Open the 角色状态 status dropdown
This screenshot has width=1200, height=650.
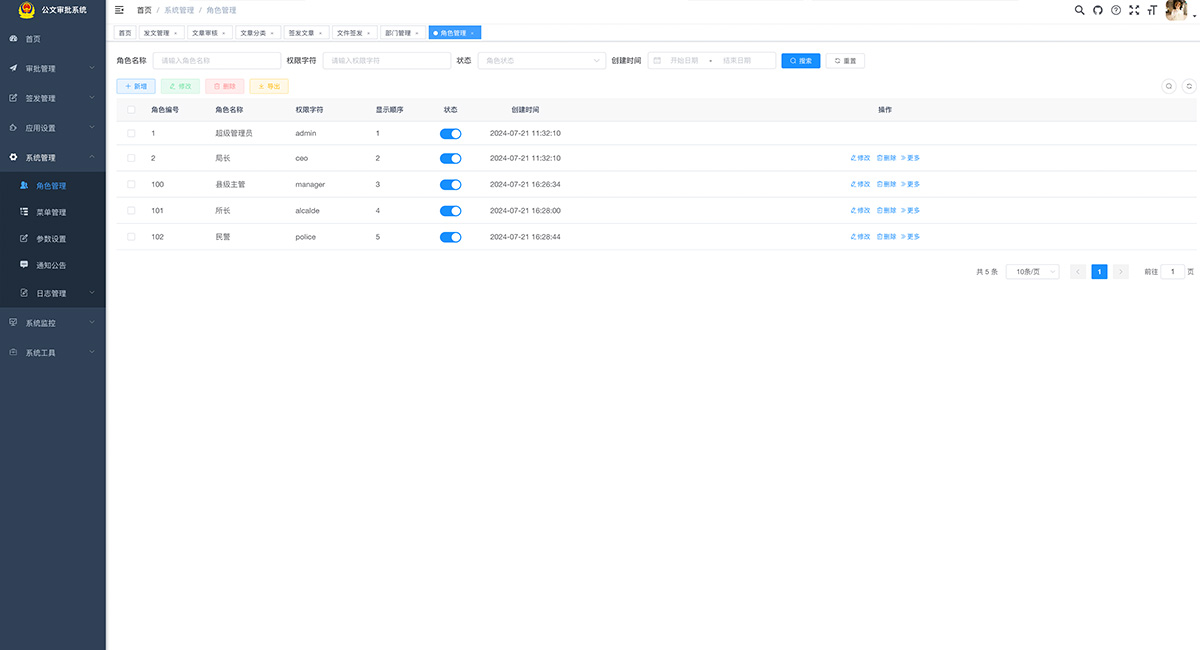(x=541, y=61)
